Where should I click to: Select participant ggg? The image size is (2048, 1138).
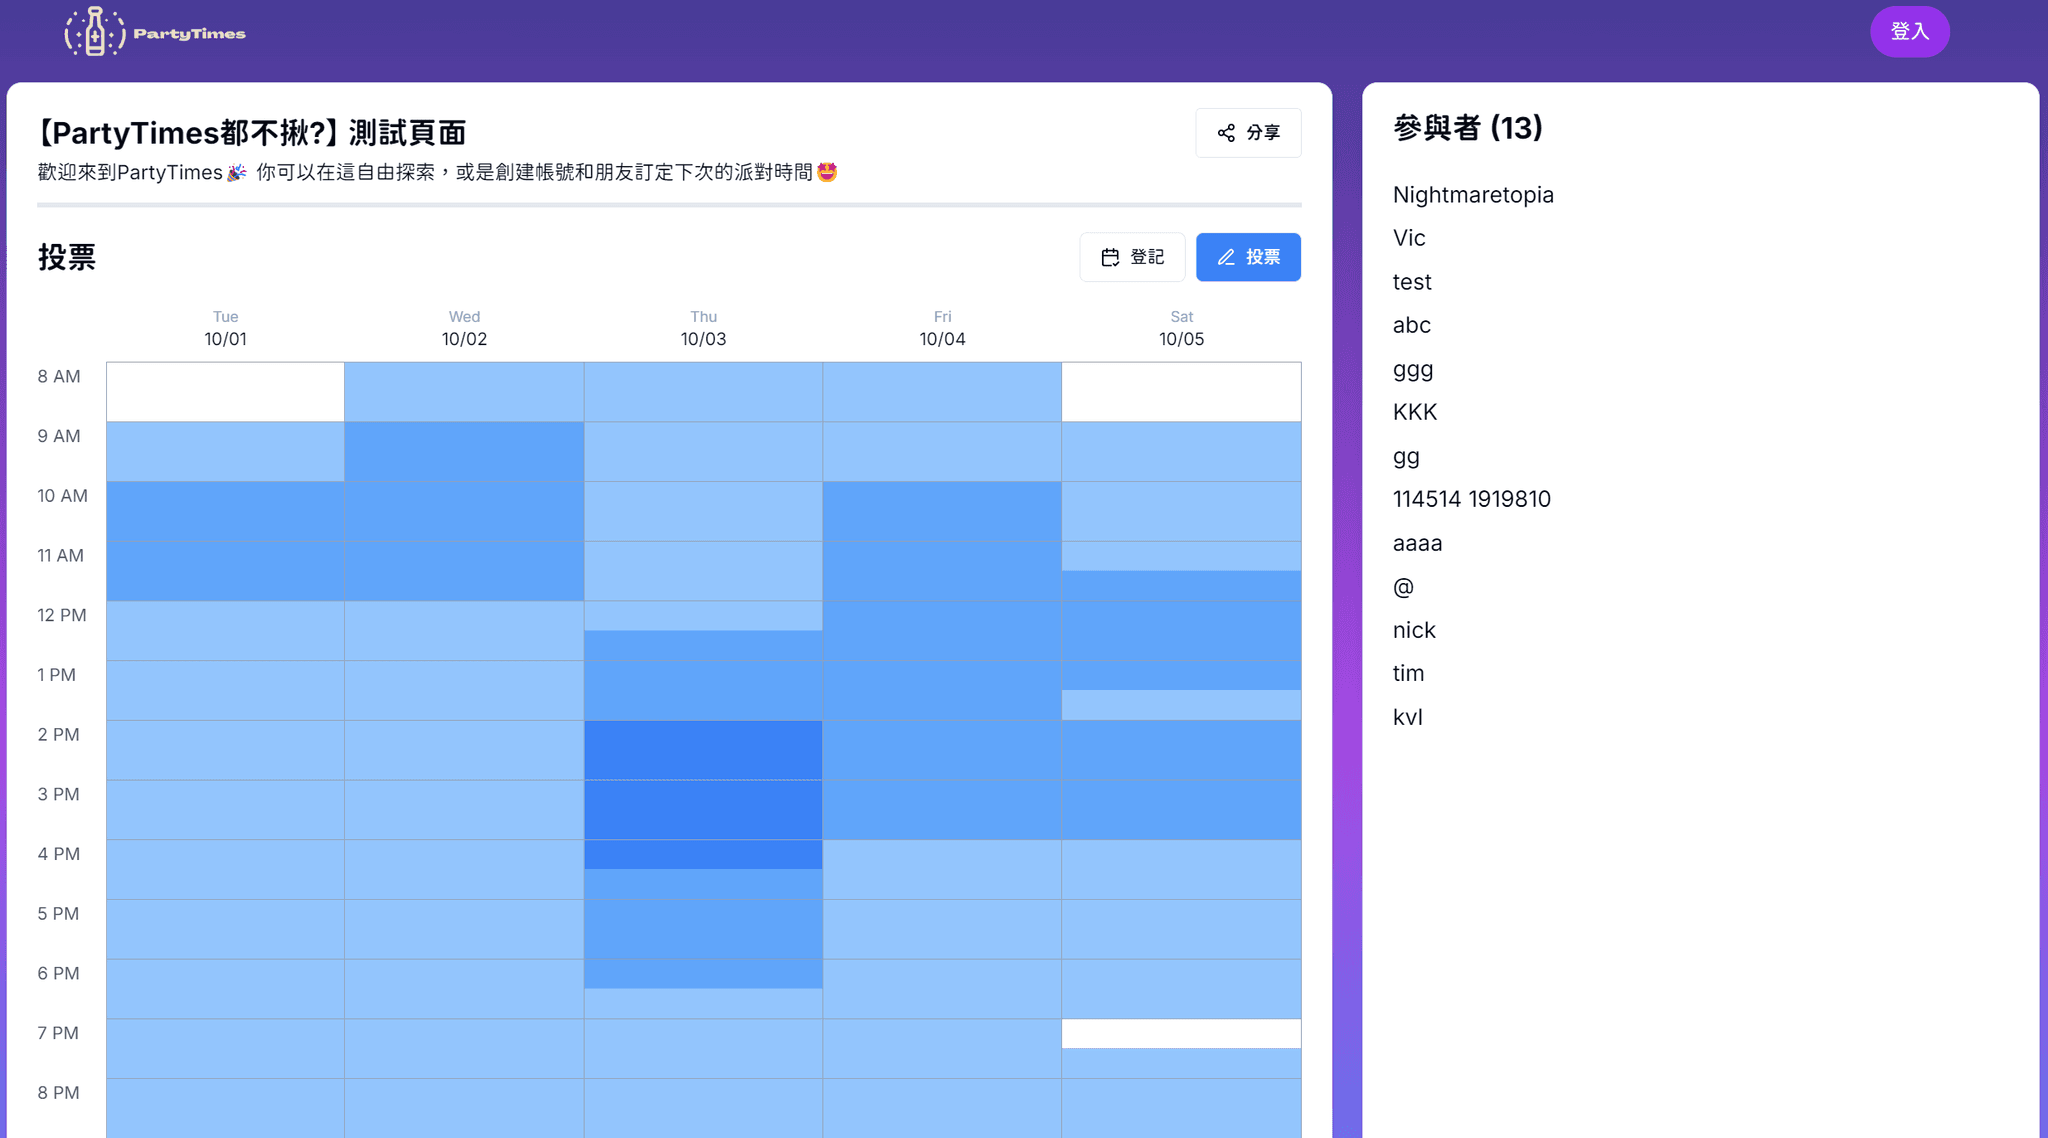point(1413,370)
